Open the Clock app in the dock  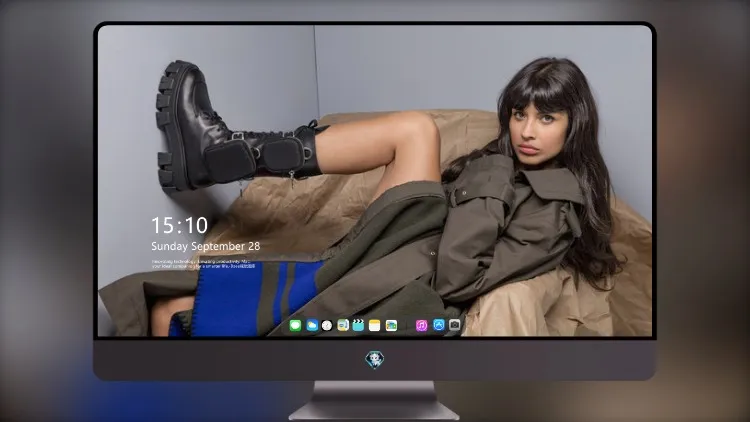click(x=327, y=325)
